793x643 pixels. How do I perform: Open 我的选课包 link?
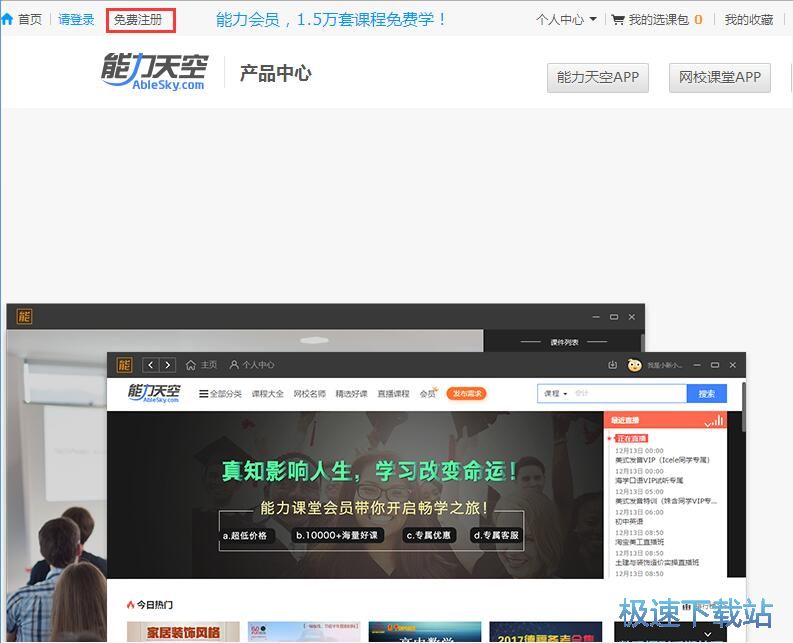pyautogui.click(x=658, y=20)
